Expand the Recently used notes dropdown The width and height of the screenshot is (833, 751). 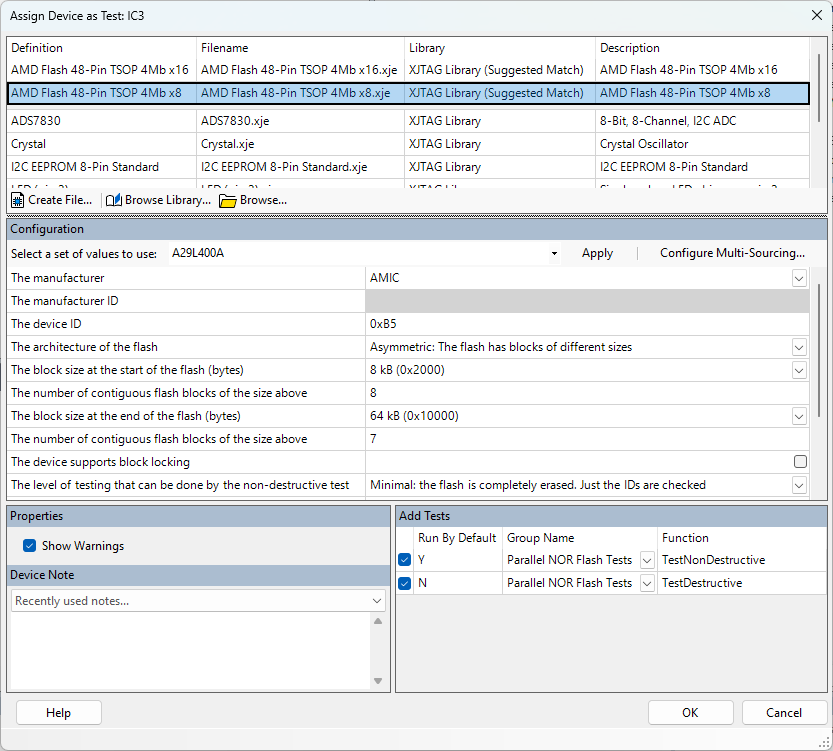[x=377, y=601]
